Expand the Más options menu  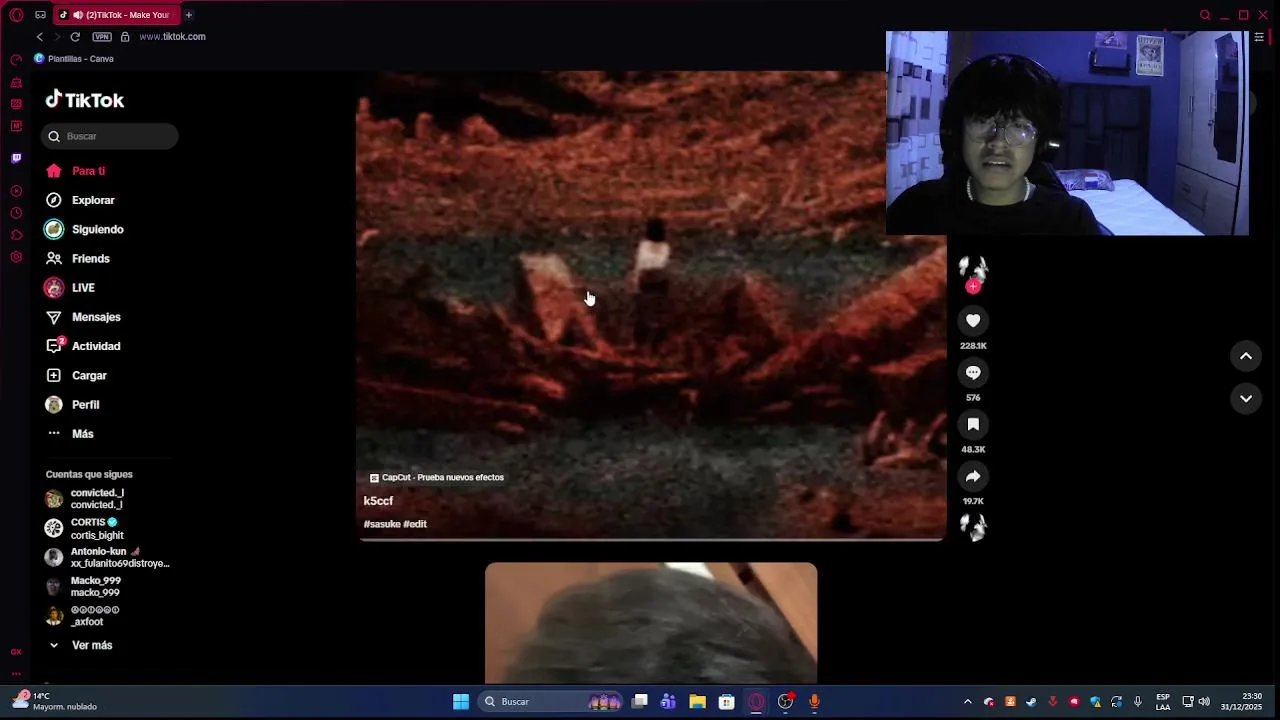point(70,434)
